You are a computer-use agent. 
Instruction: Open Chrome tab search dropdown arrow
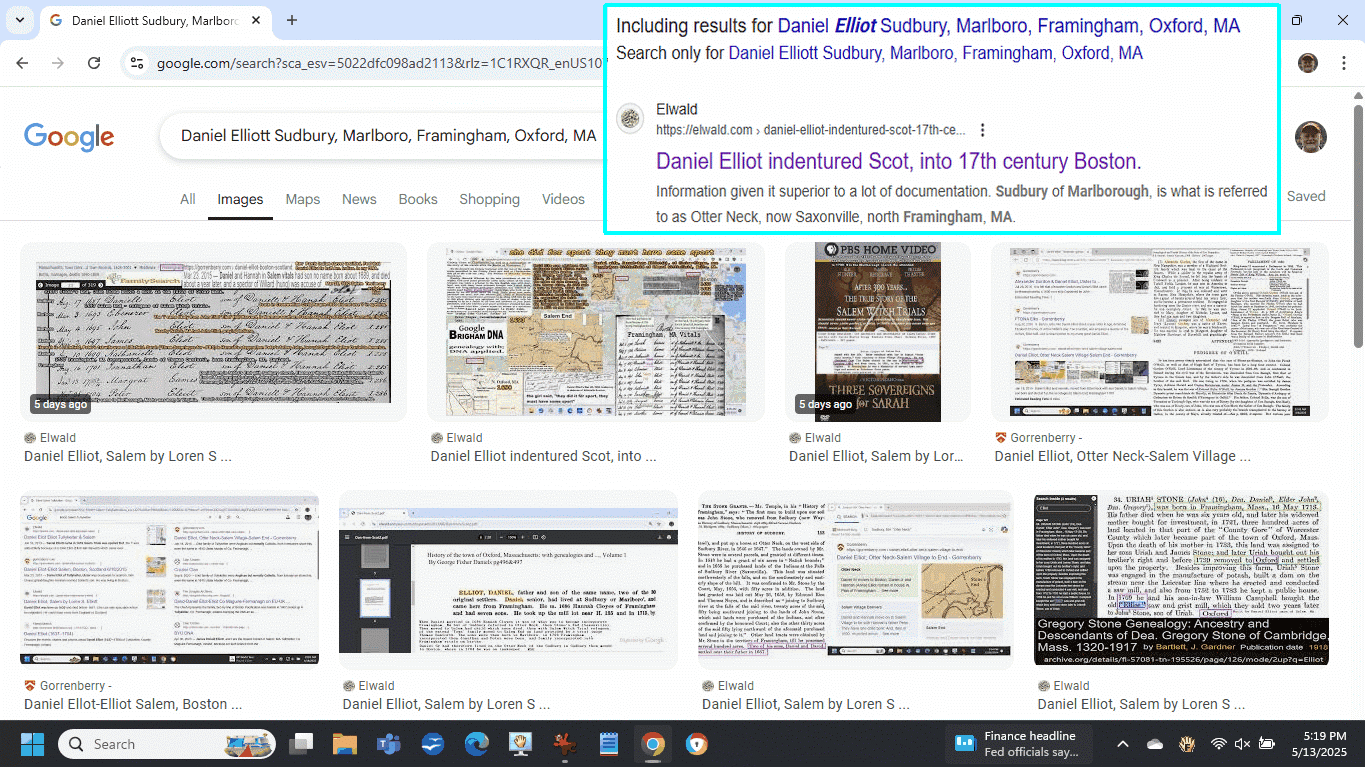[20, 20]
